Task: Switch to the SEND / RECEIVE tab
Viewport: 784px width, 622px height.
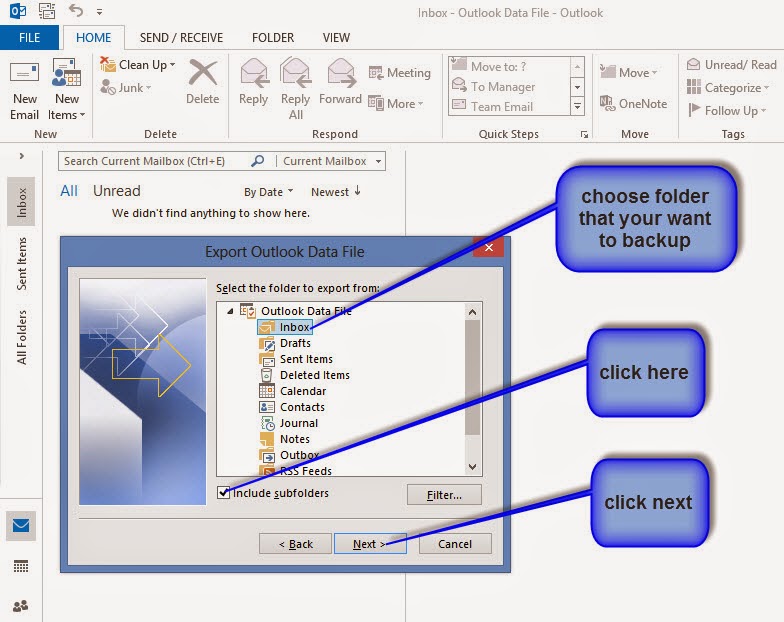Action: (182, 38)
